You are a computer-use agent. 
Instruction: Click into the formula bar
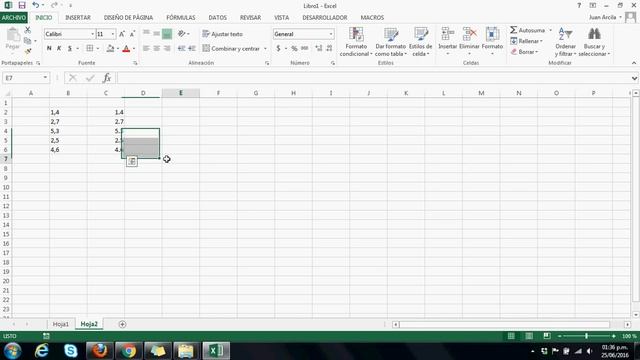click(x=373, y=78)
